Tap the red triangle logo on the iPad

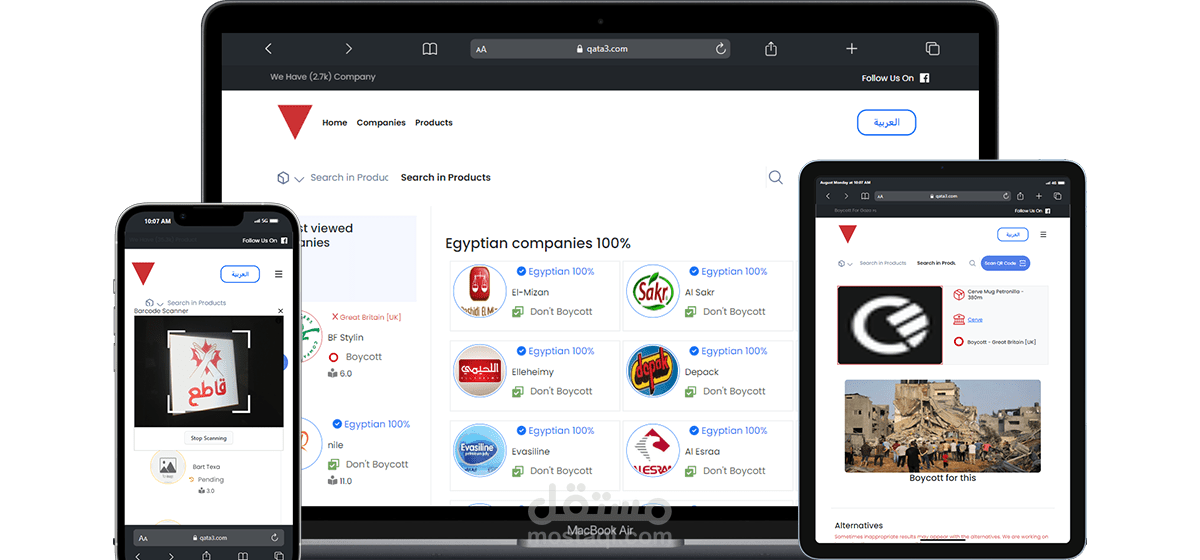(x=847, y=234)
